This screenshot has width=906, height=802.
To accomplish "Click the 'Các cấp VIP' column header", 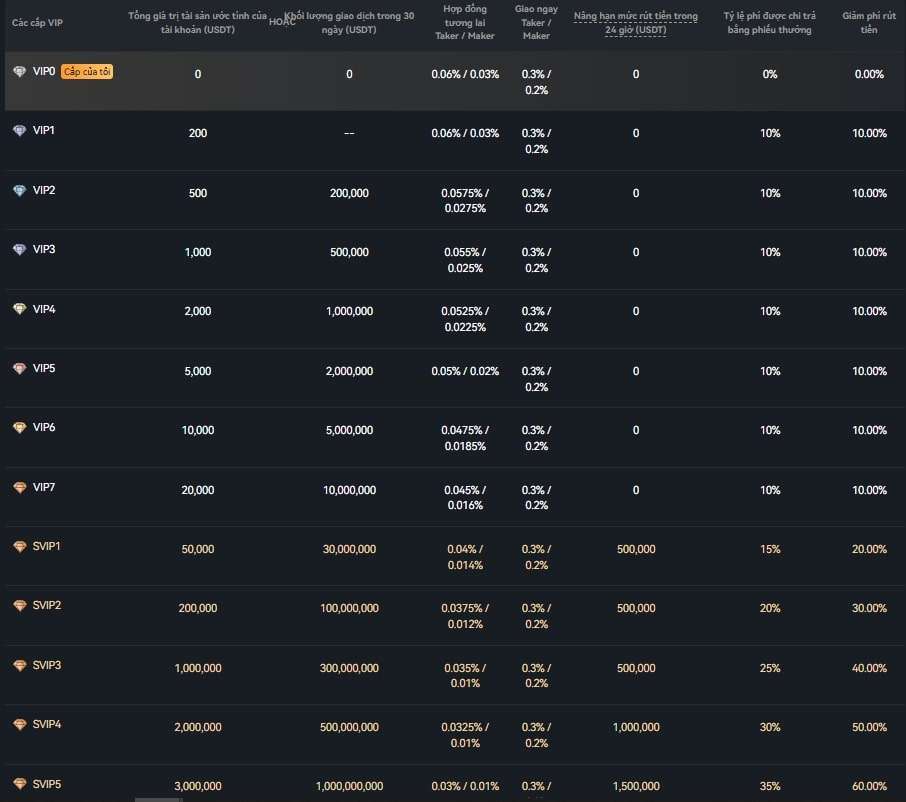I will [37, 22].
